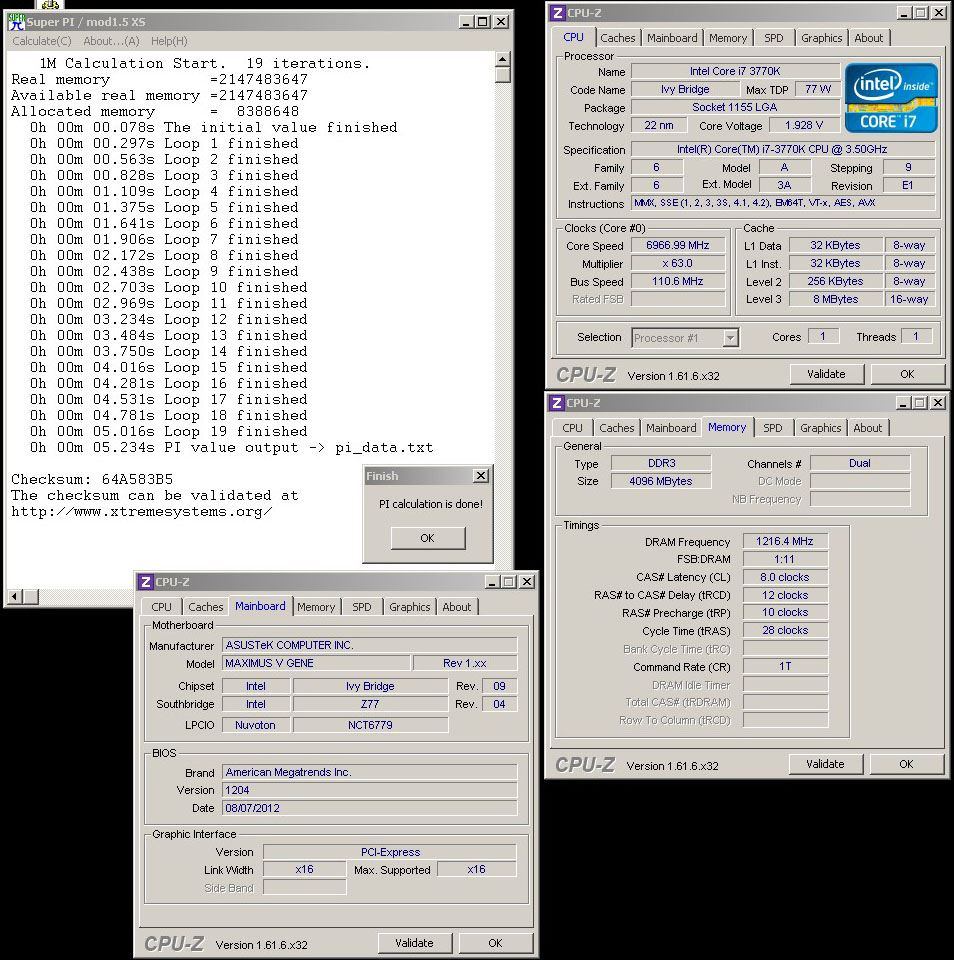Click the ASUSTeK COMPUTER INC. manufacturer field
This screenshot has width=954, height=960.
tap(370, 645)
